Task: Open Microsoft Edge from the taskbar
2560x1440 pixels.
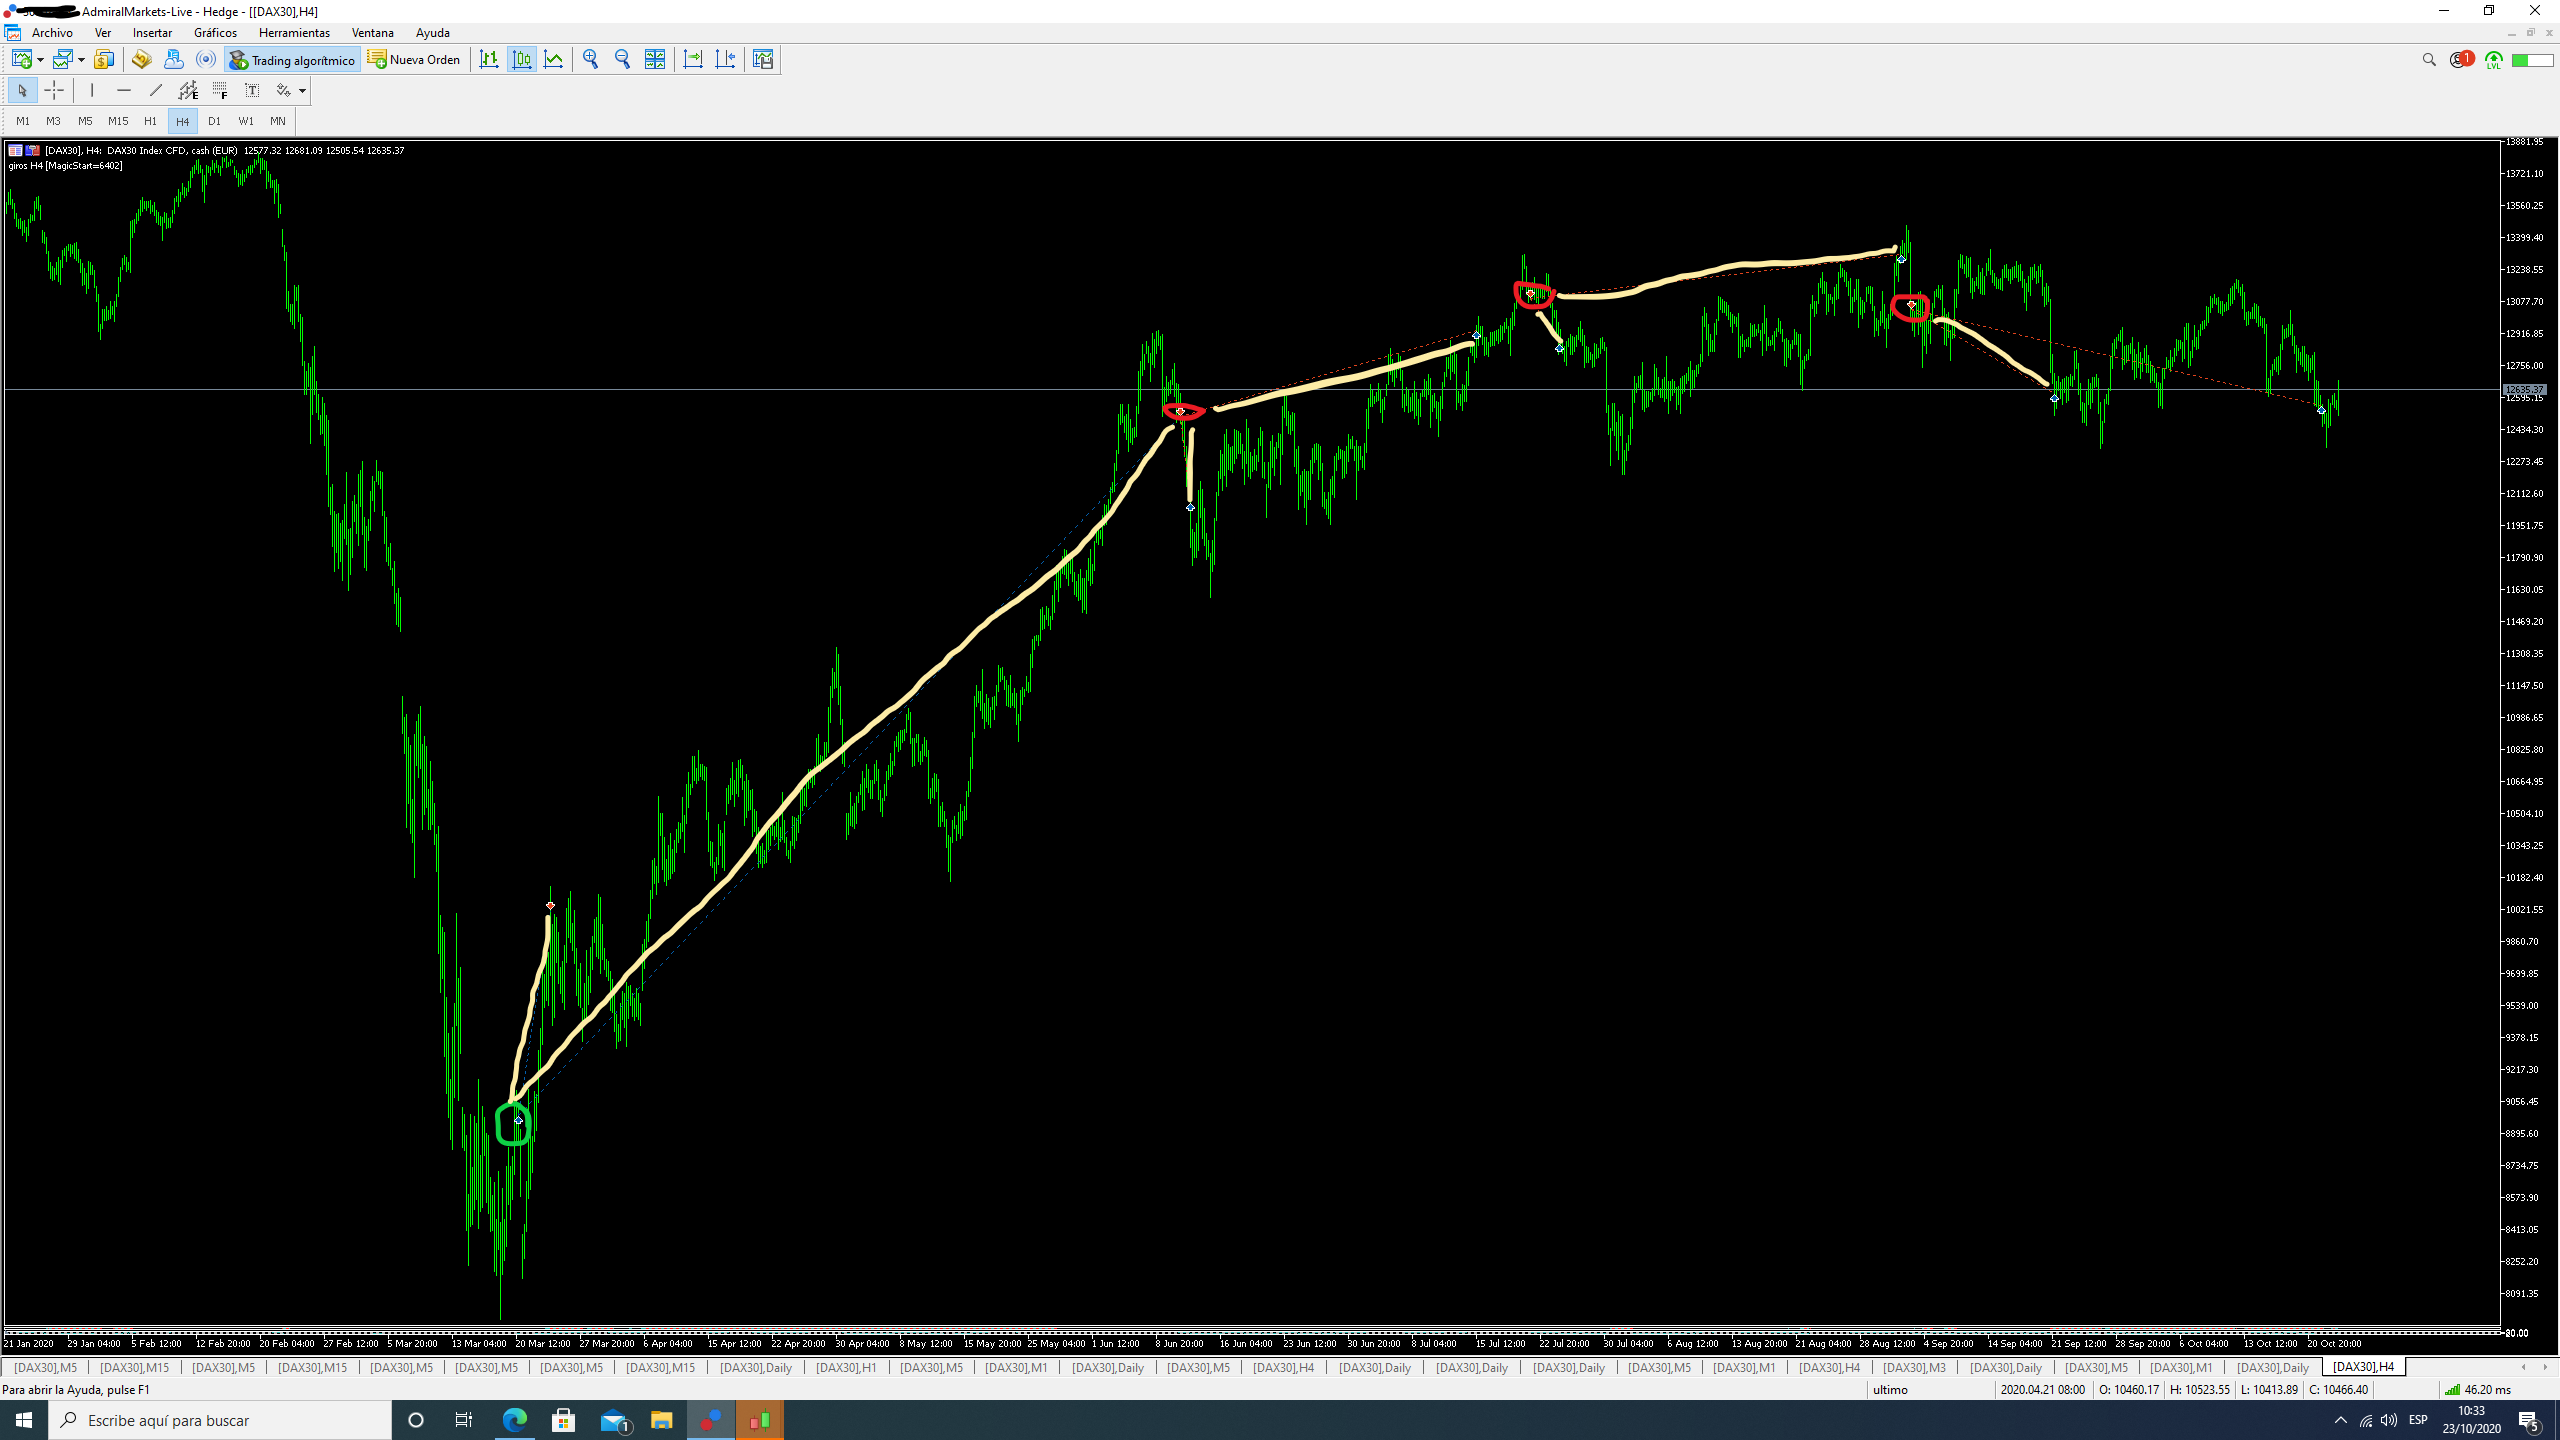Action: tap(514, 1420)
